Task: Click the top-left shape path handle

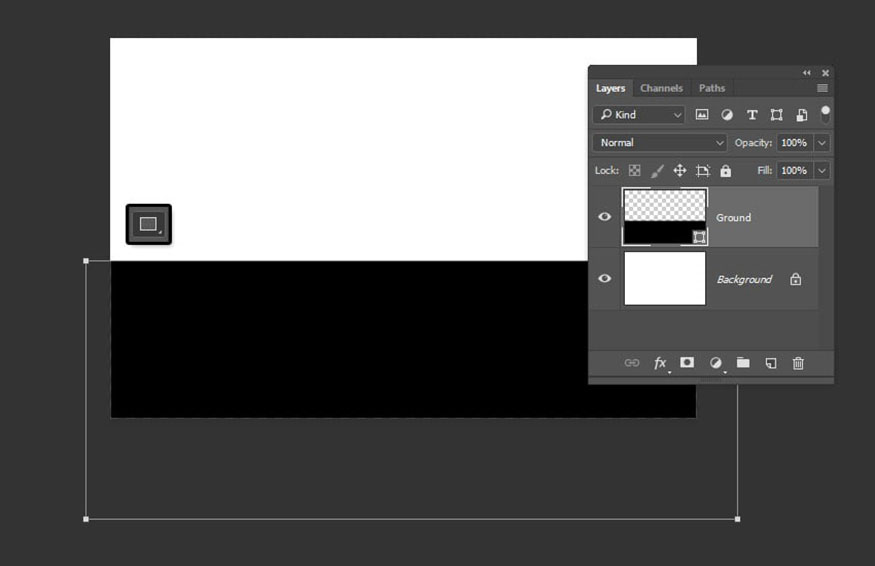Action: coord(86,261)
